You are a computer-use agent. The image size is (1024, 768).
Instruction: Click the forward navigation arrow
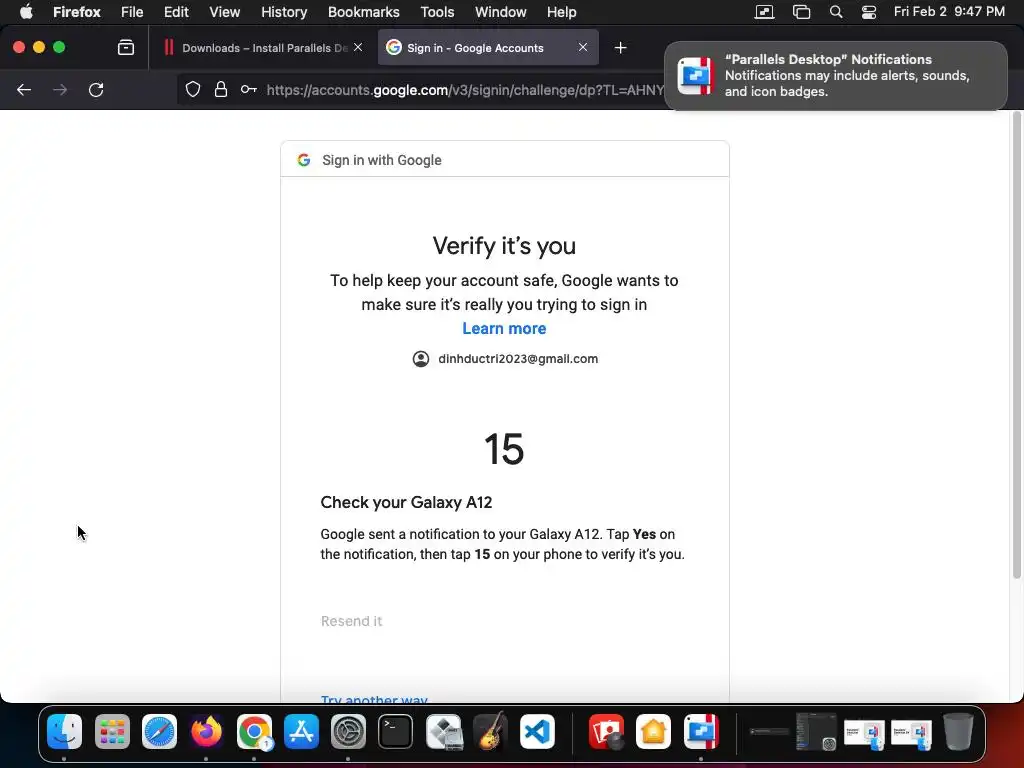[x=60, y=89]
